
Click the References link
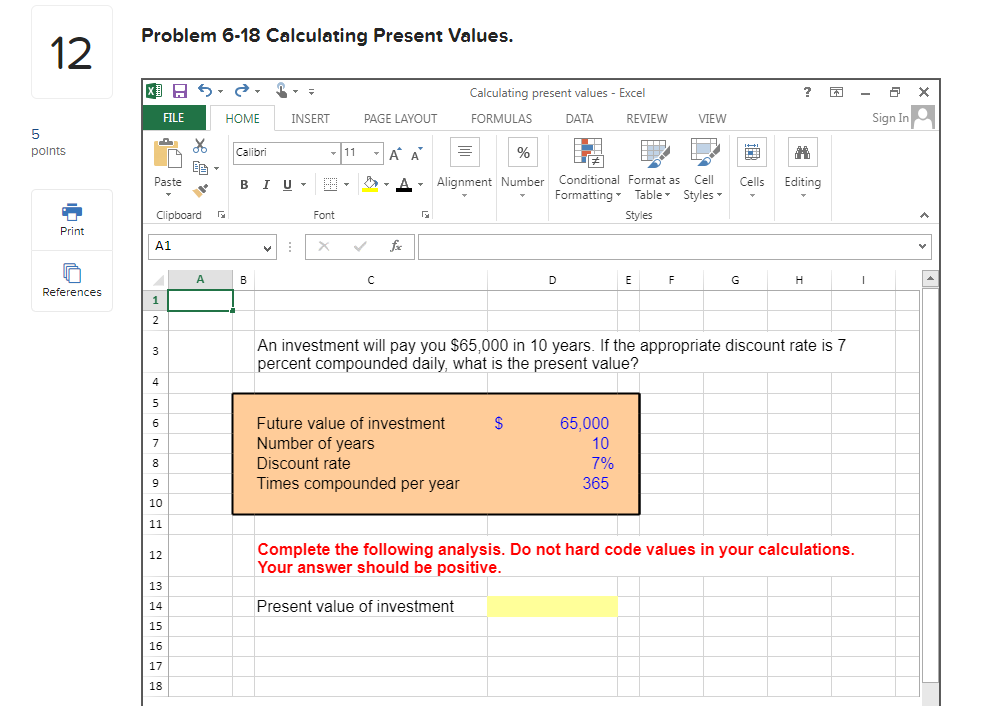[71, 281]
